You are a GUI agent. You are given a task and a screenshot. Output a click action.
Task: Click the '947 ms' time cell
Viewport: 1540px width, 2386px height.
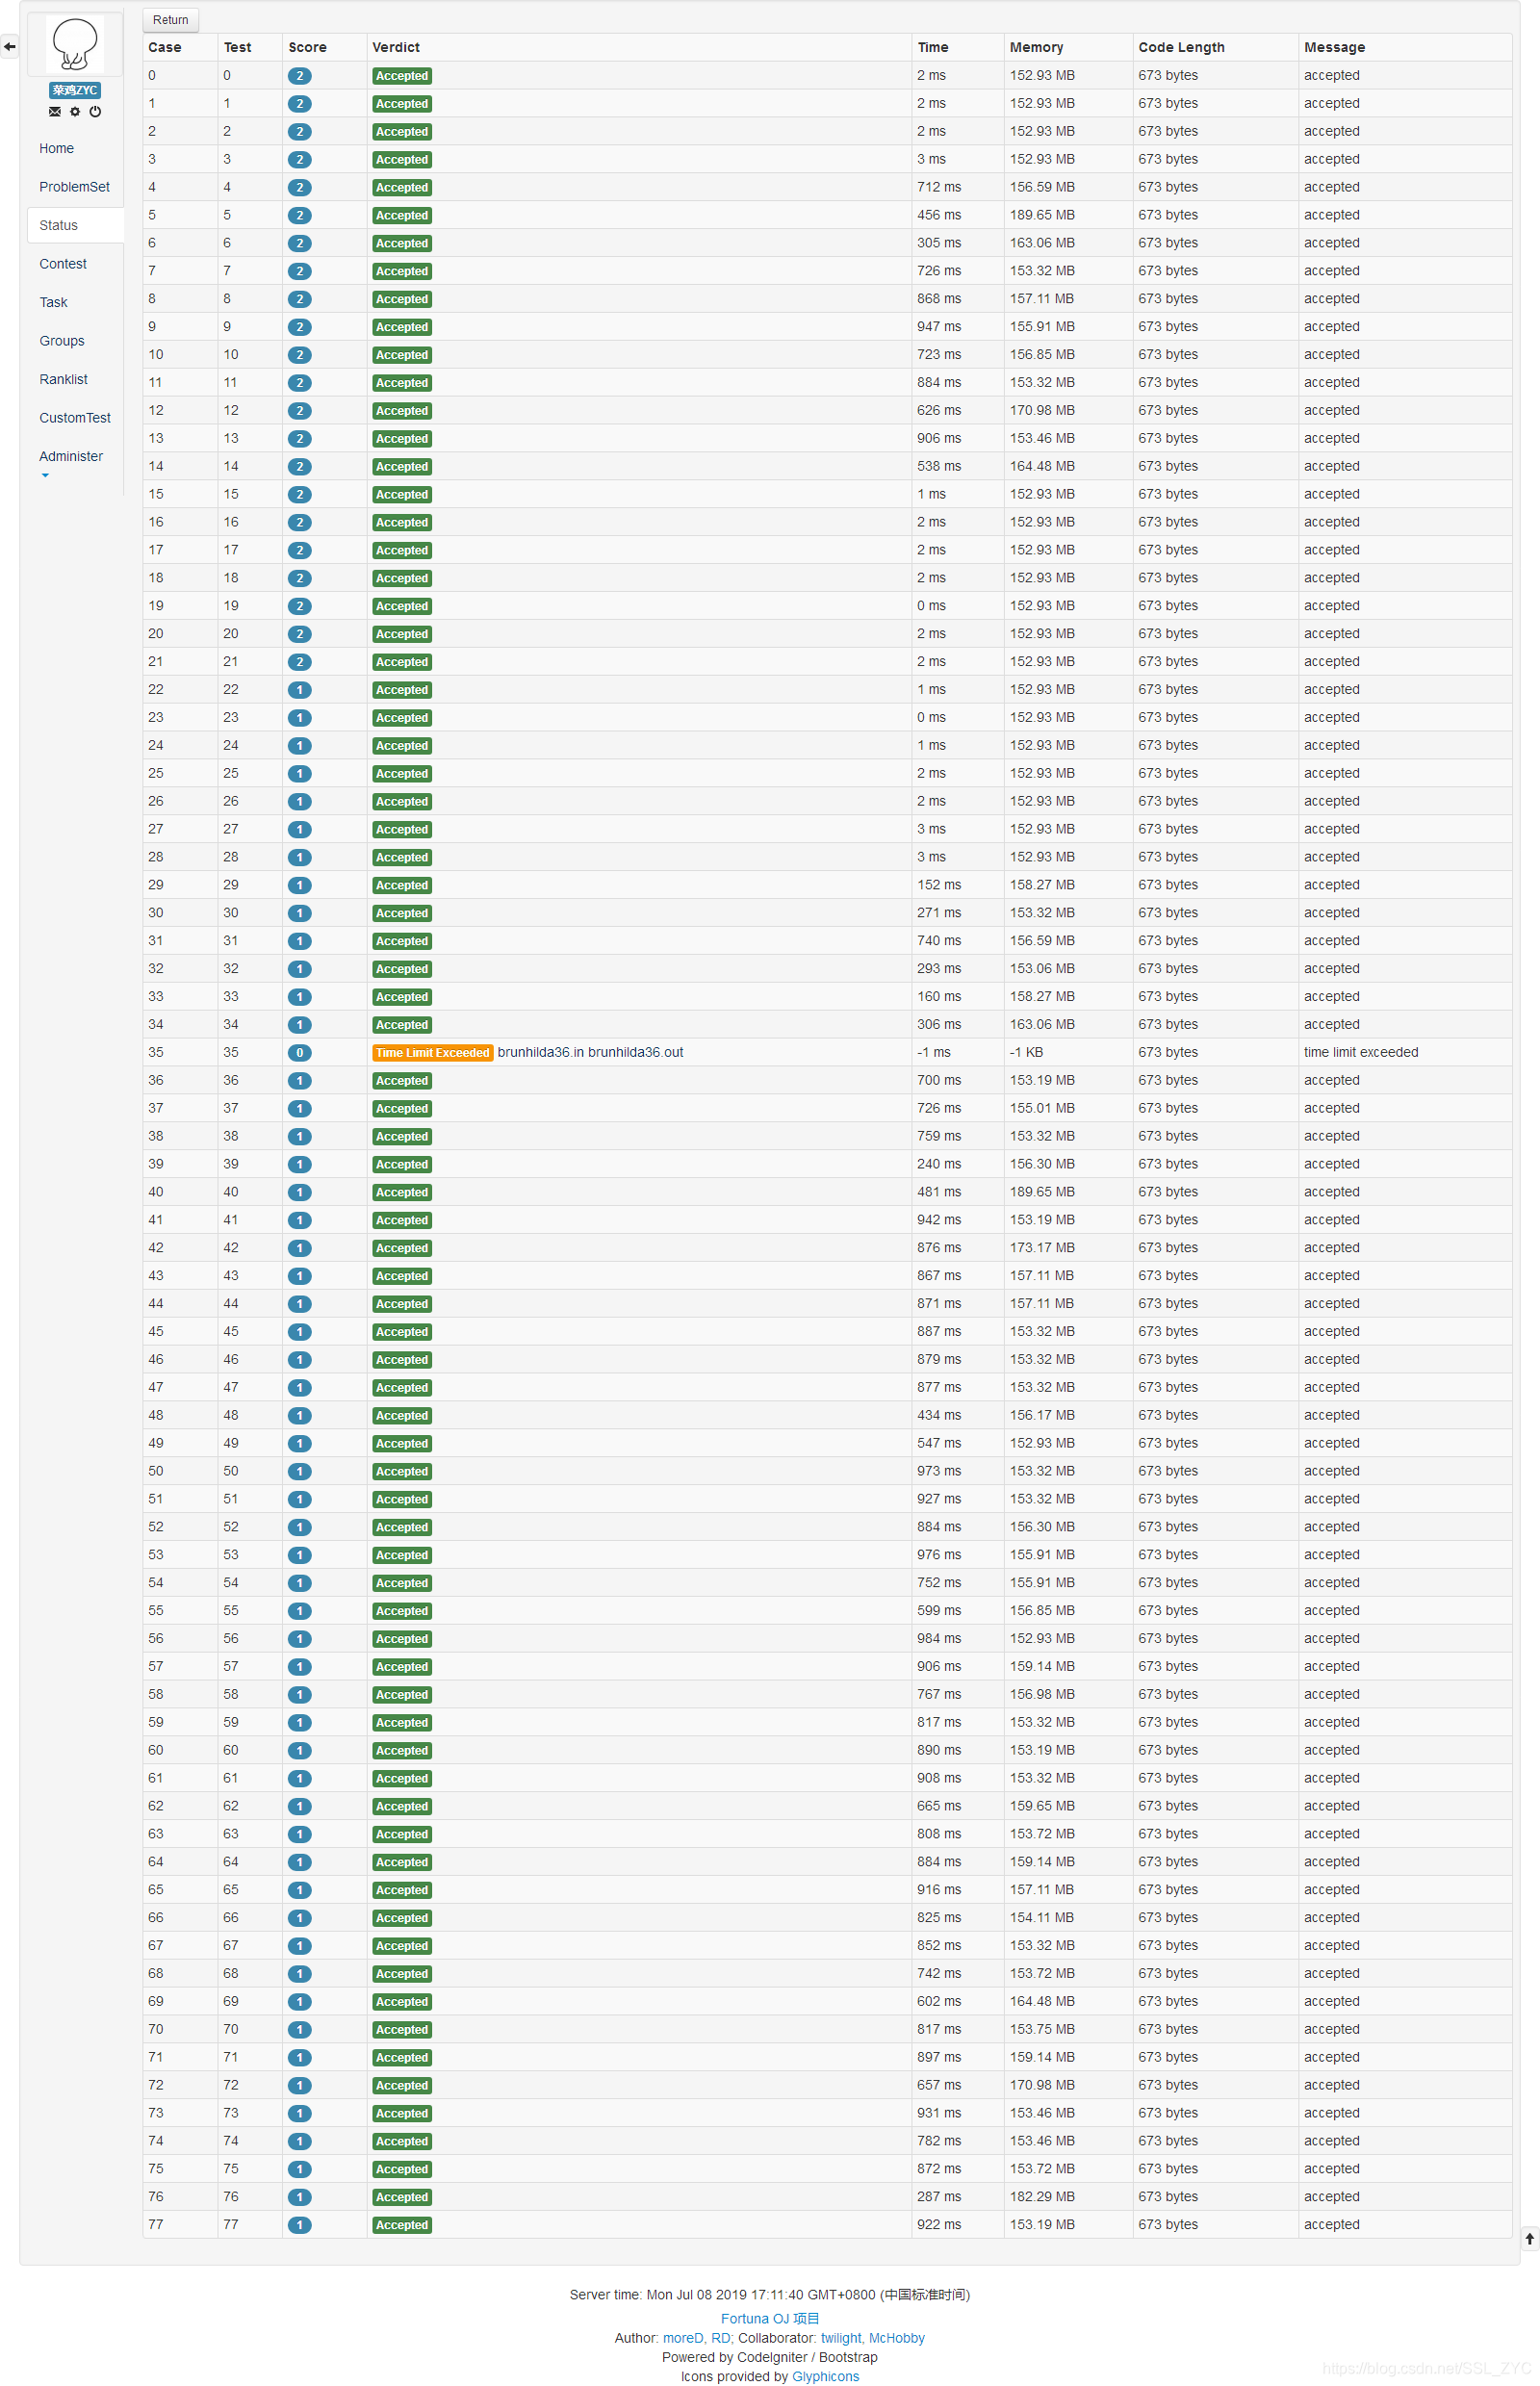point(939,327)
